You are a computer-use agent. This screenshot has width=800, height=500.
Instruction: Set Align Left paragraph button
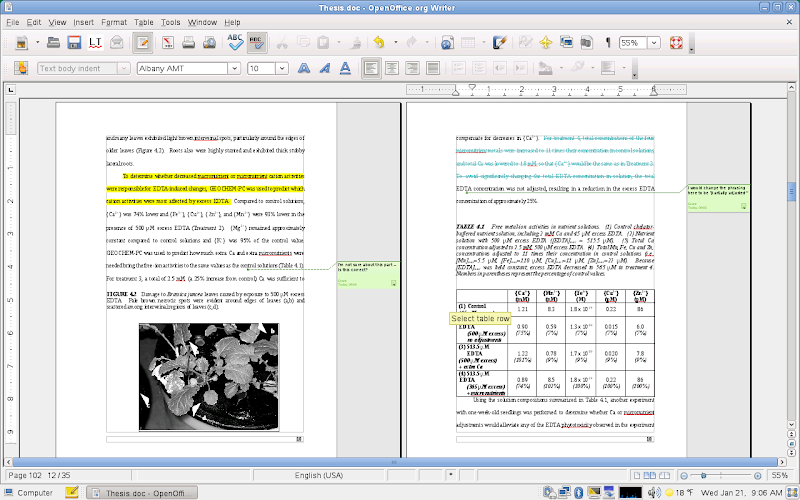tap(371, 68)
